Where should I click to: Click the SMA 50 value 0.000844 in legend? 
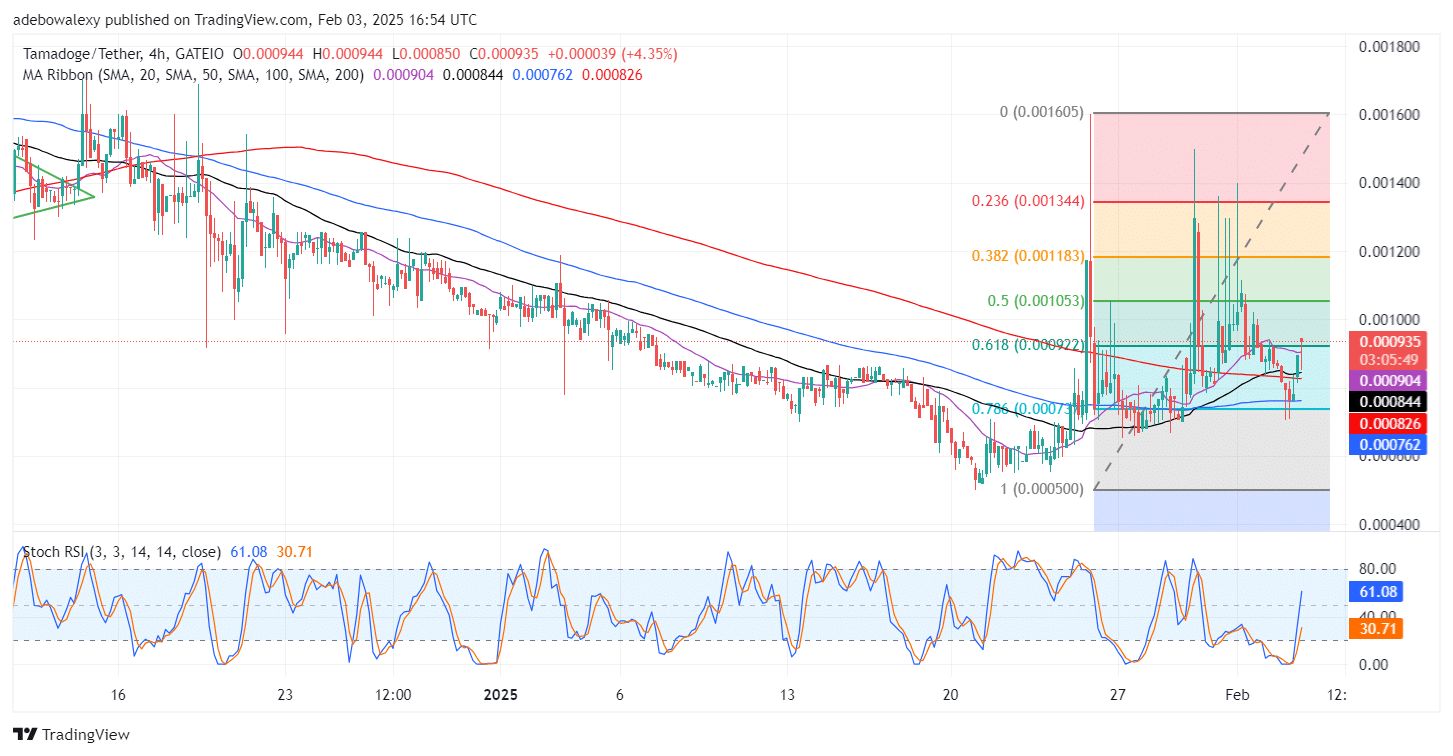coord(475,73)
